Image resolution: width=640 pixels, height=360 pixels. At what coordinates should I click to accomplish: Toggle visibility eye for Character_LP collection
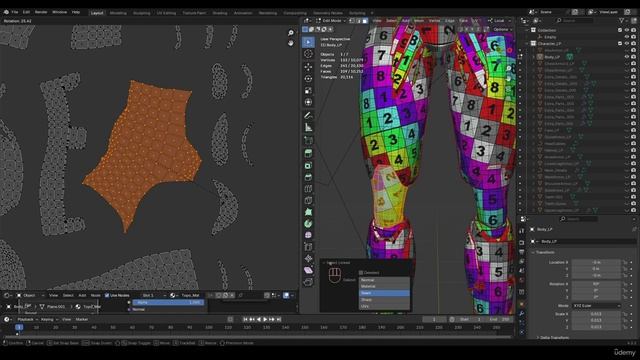click(627, 43)
